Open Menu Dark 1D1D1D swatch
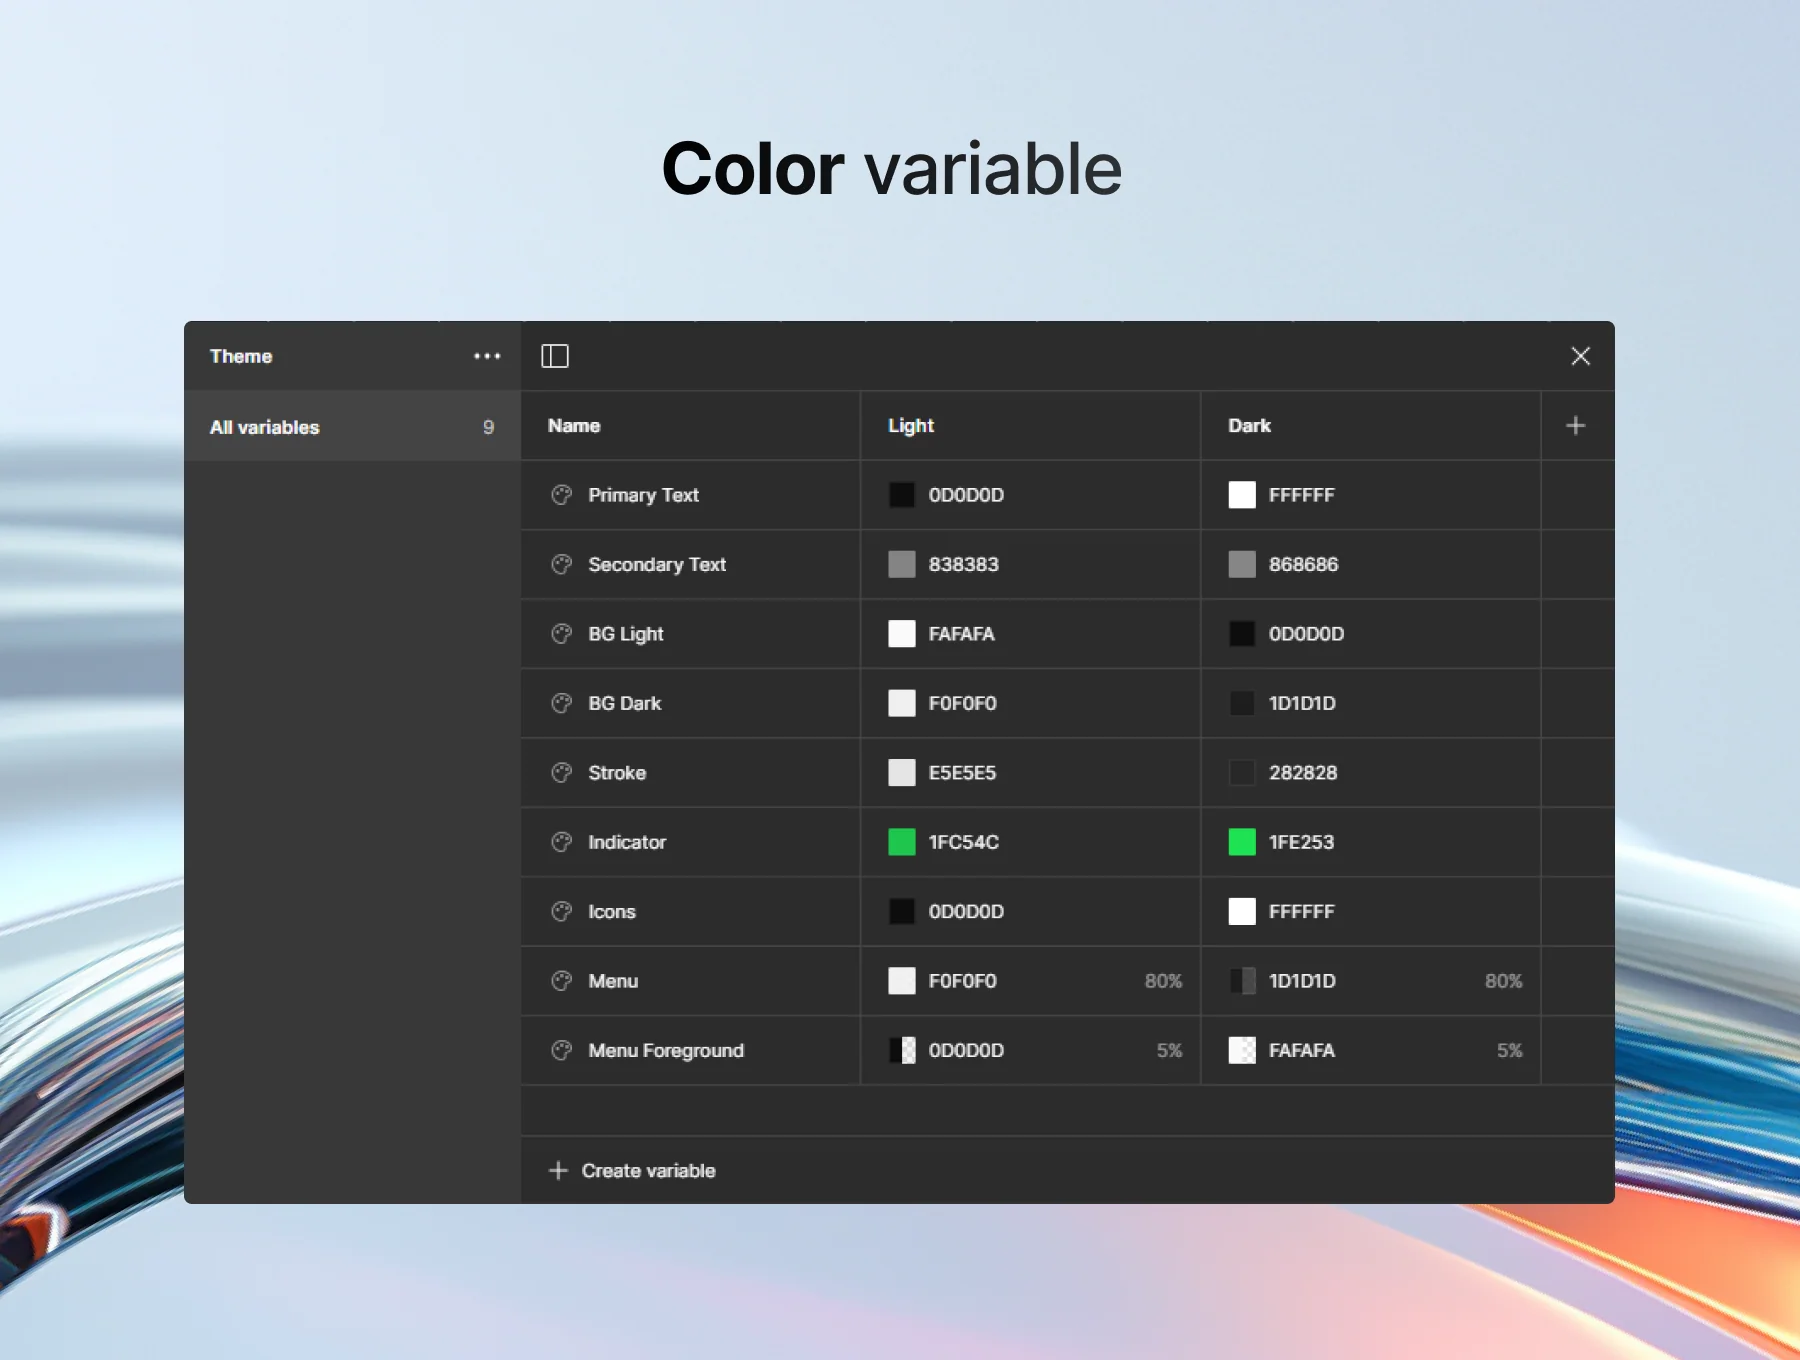This screenshot has height=1360, width=1800. (x=1242, y=981)
